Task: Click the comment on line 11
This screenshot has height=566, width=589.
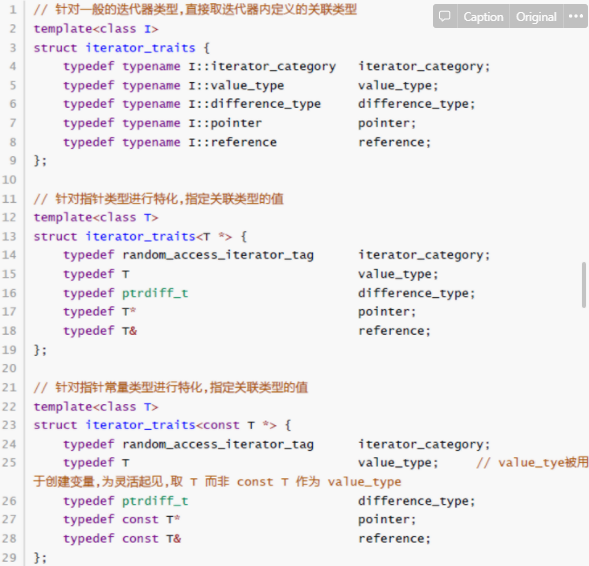Action: (x=159, y=199)
